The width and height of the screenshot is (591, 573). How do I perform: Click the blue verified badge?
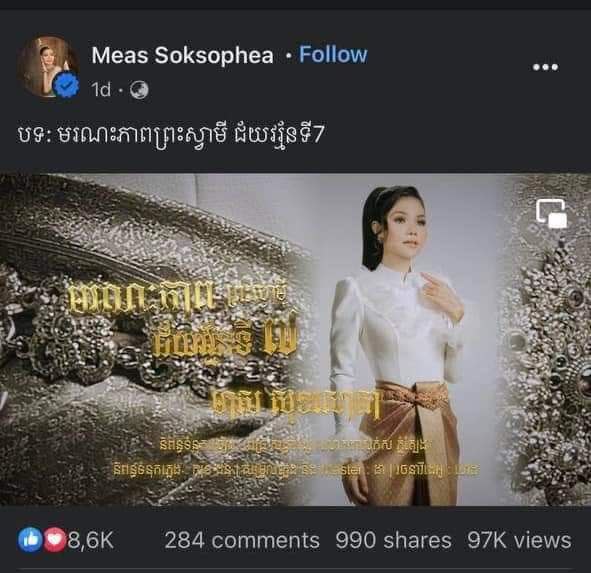click(x=66, y=86)
